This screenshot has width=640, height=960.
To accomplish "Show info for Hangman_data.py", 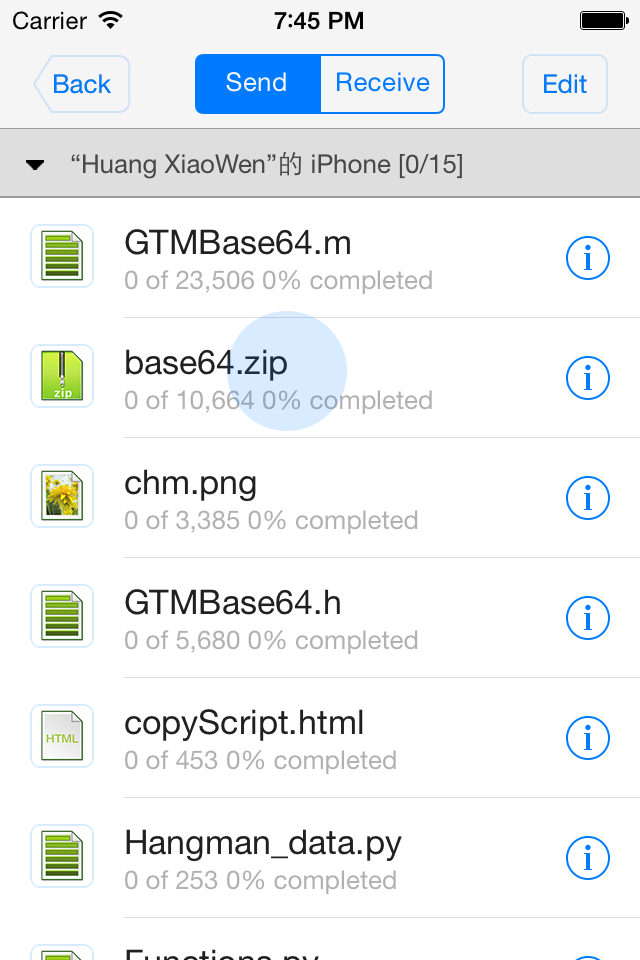I will point(587,858).
